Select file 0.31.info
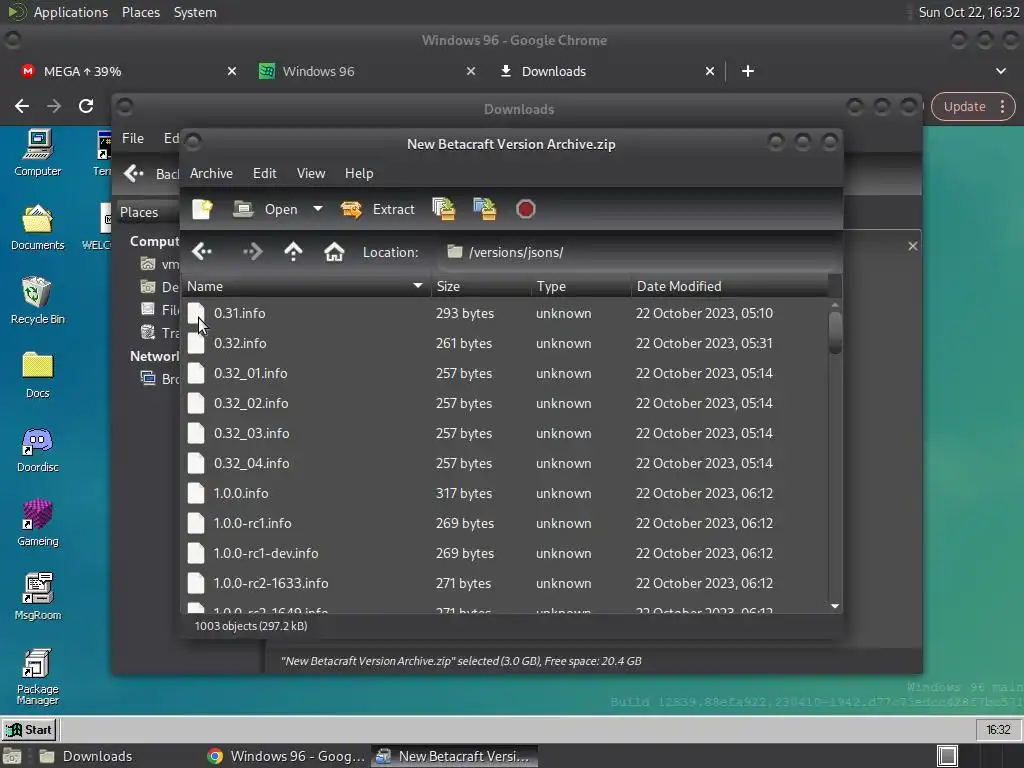 pyautogui.click(x=505, y=313)
